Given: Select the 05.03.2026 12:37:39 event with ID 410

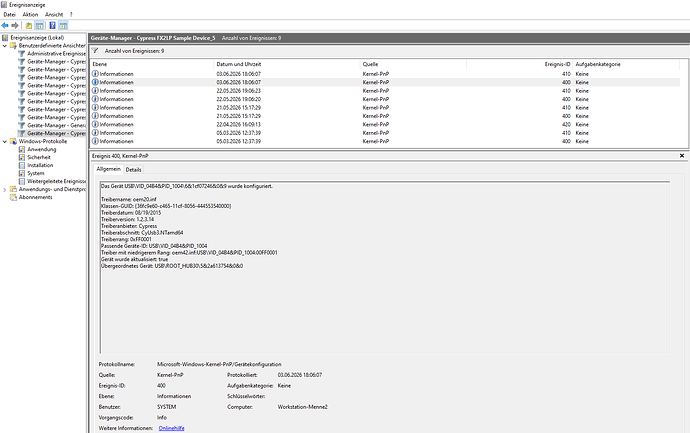Looking at the screenshot, I should pyautogui.click(x=385, y=133).
